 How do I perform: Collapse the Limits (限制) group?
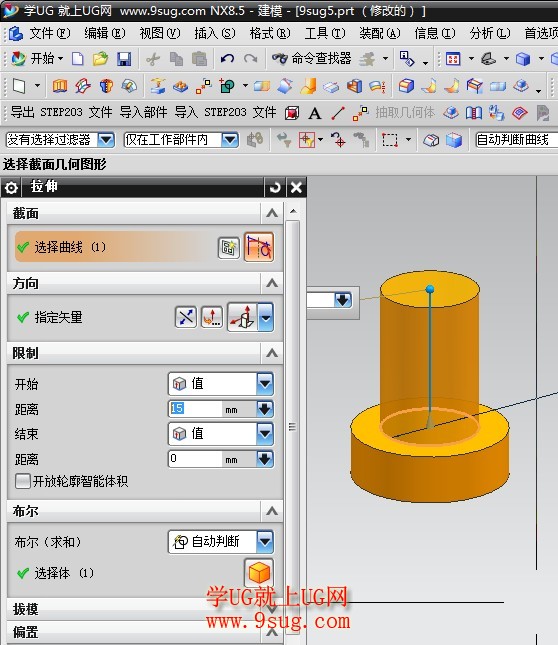point(272,353)
